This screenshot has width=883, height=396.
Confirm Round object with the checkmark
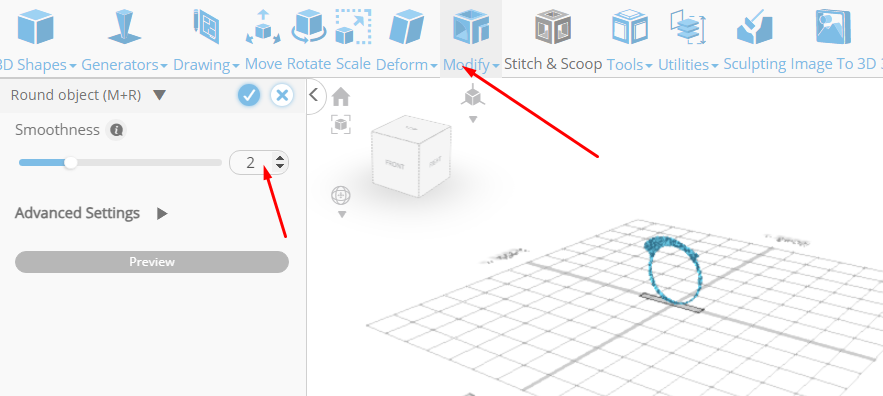249,95
